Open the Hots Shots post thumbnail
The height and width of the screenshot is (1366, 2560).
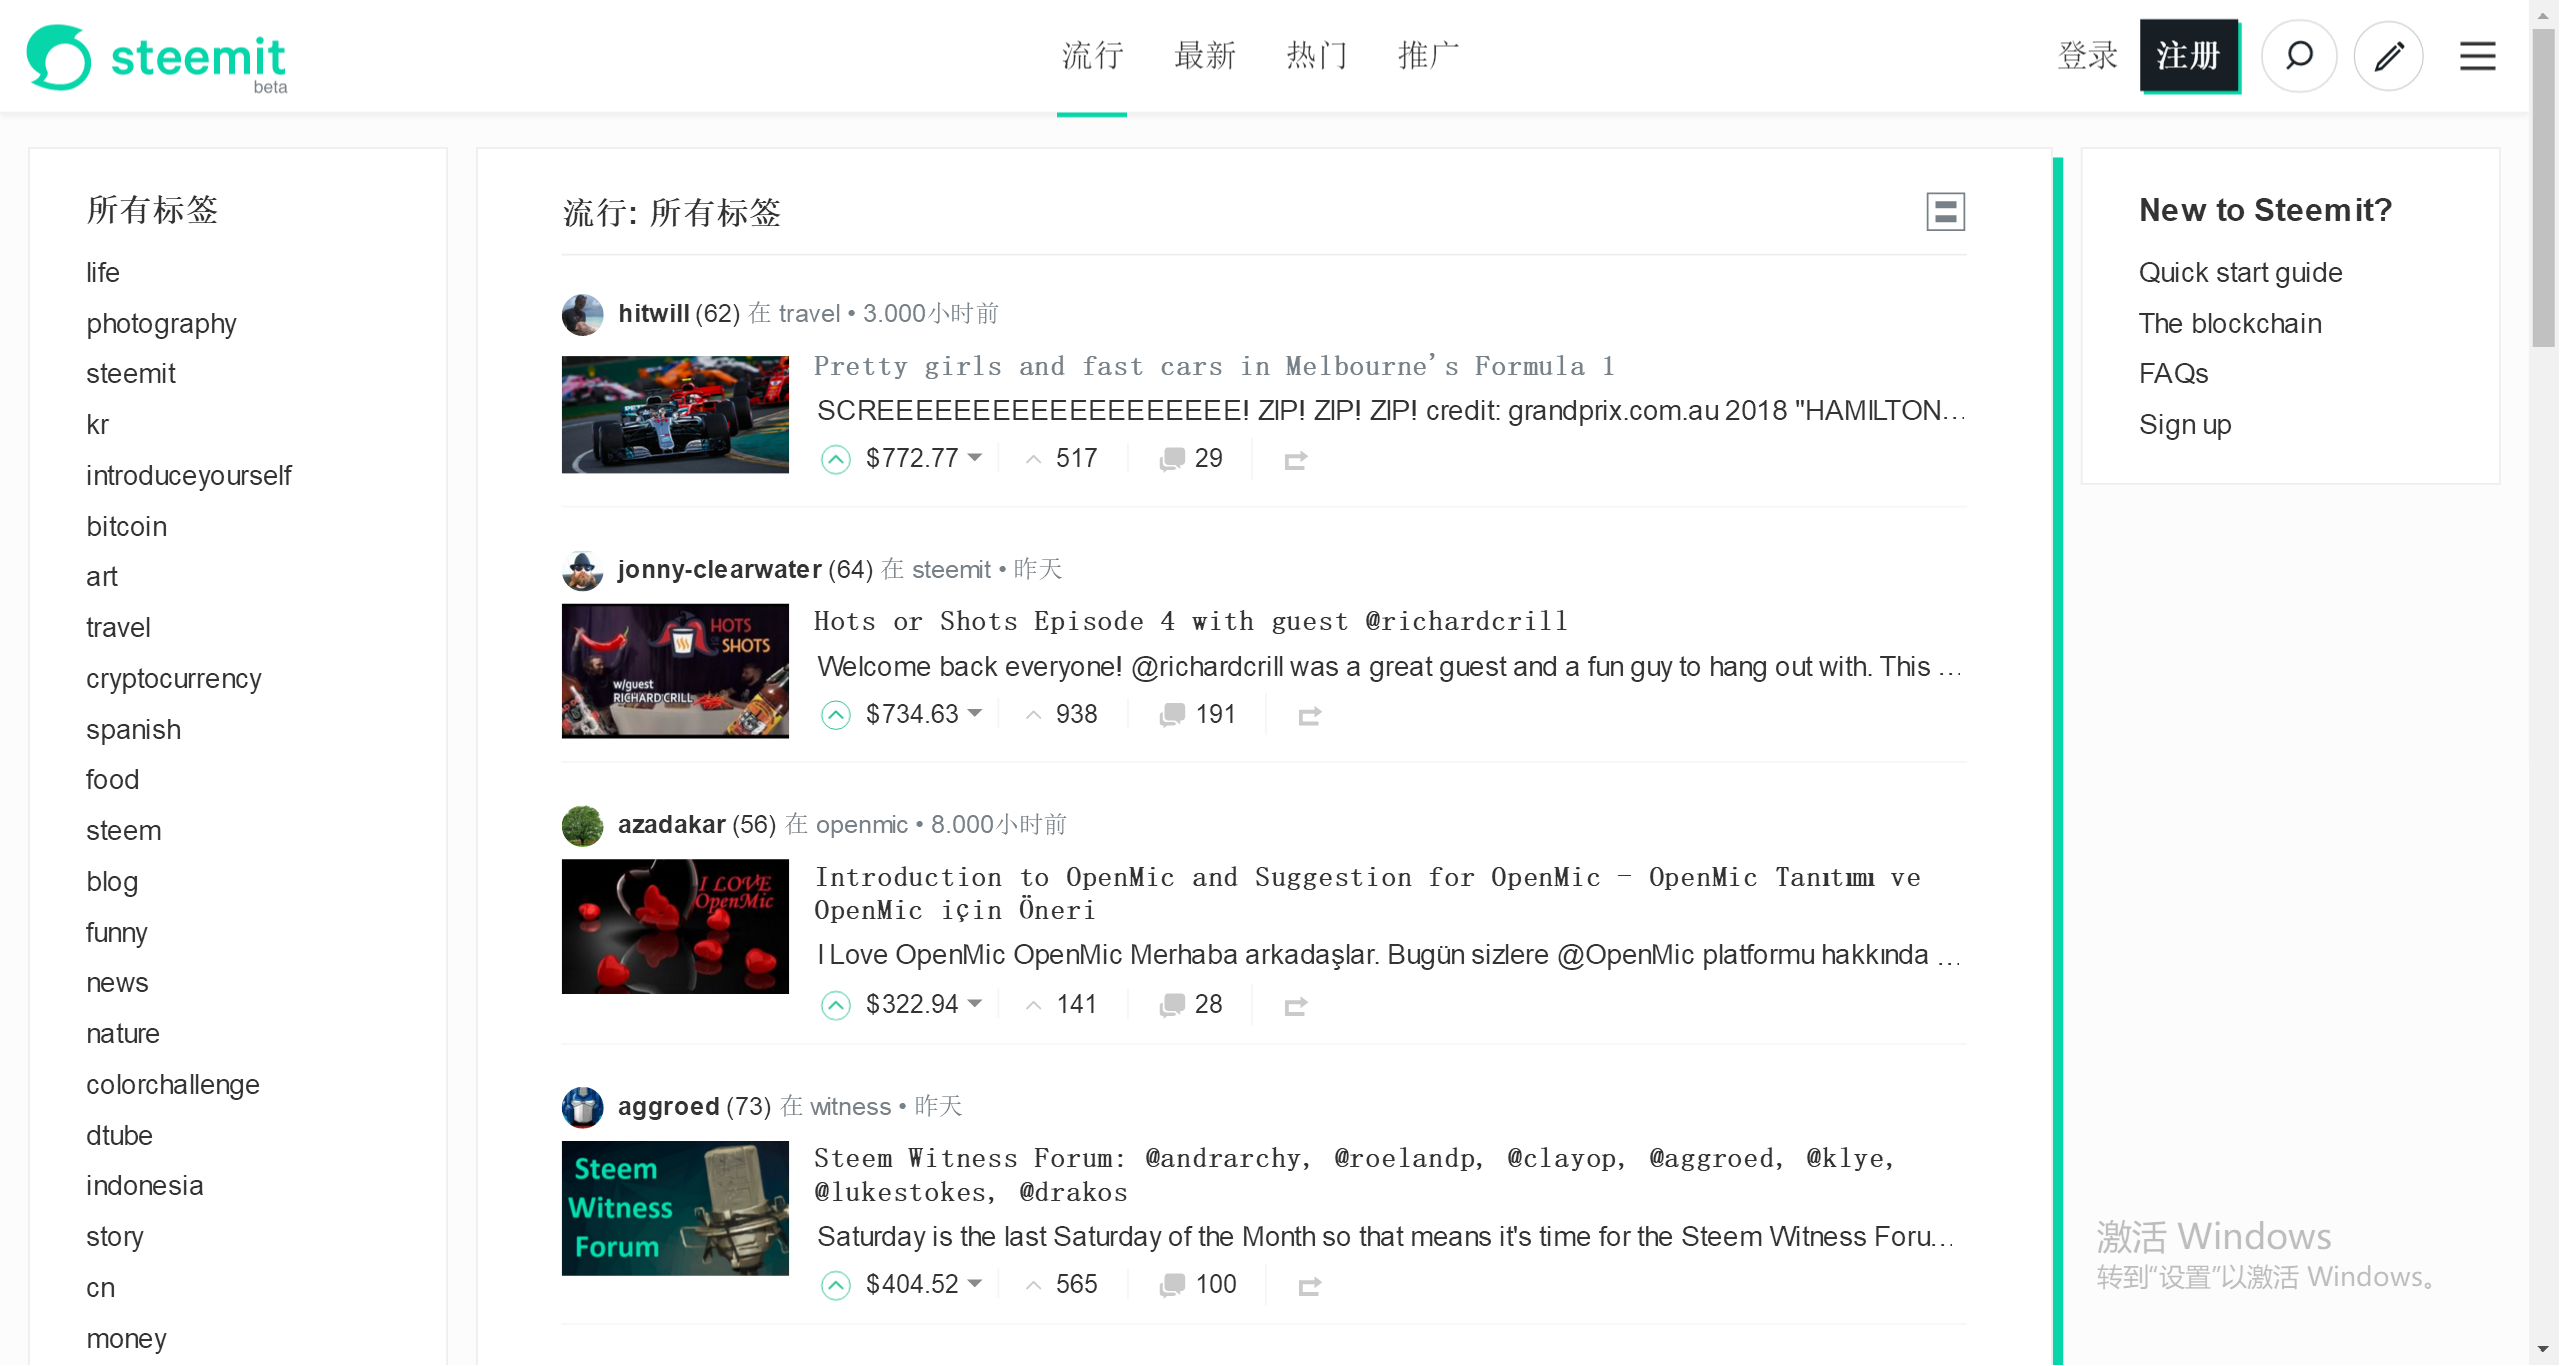pos(675,671)
